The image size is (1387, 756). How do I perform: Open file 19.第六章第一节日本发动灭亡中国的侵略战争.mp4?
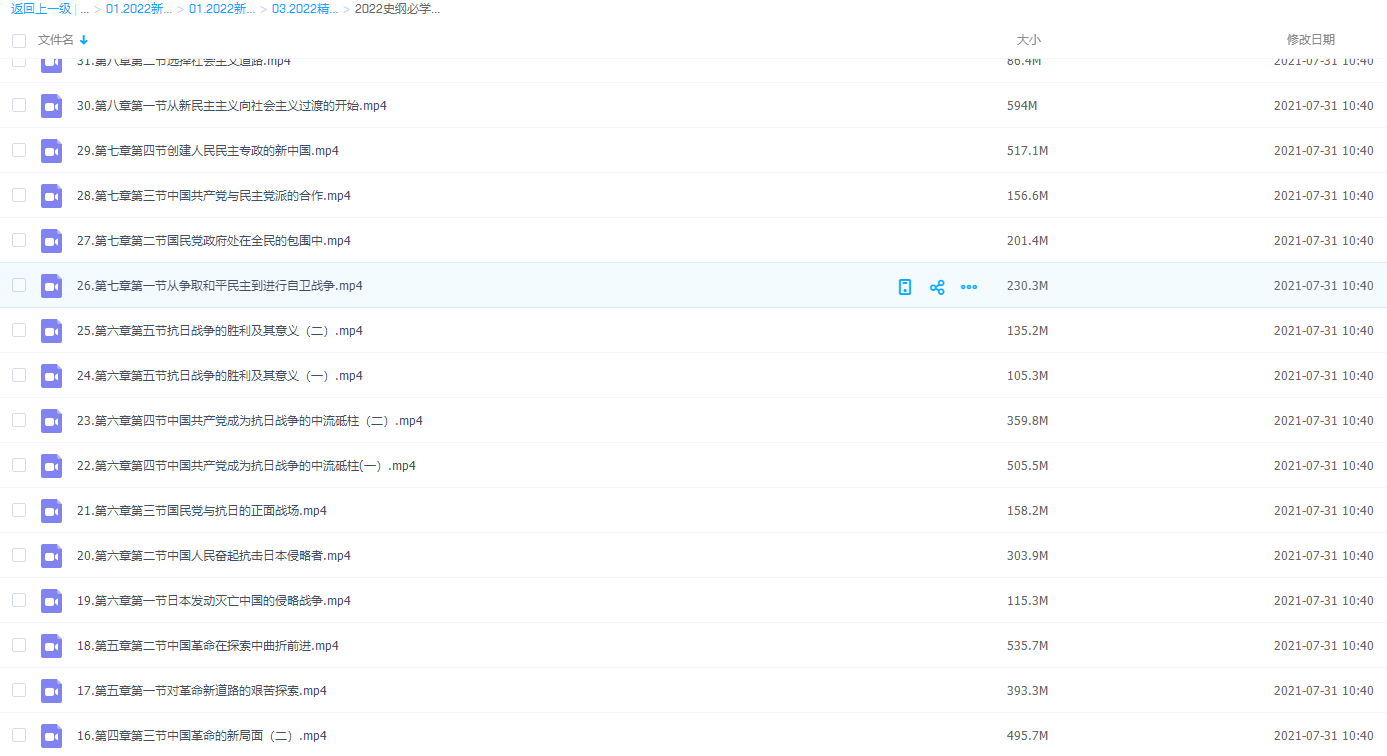[213, 601]
